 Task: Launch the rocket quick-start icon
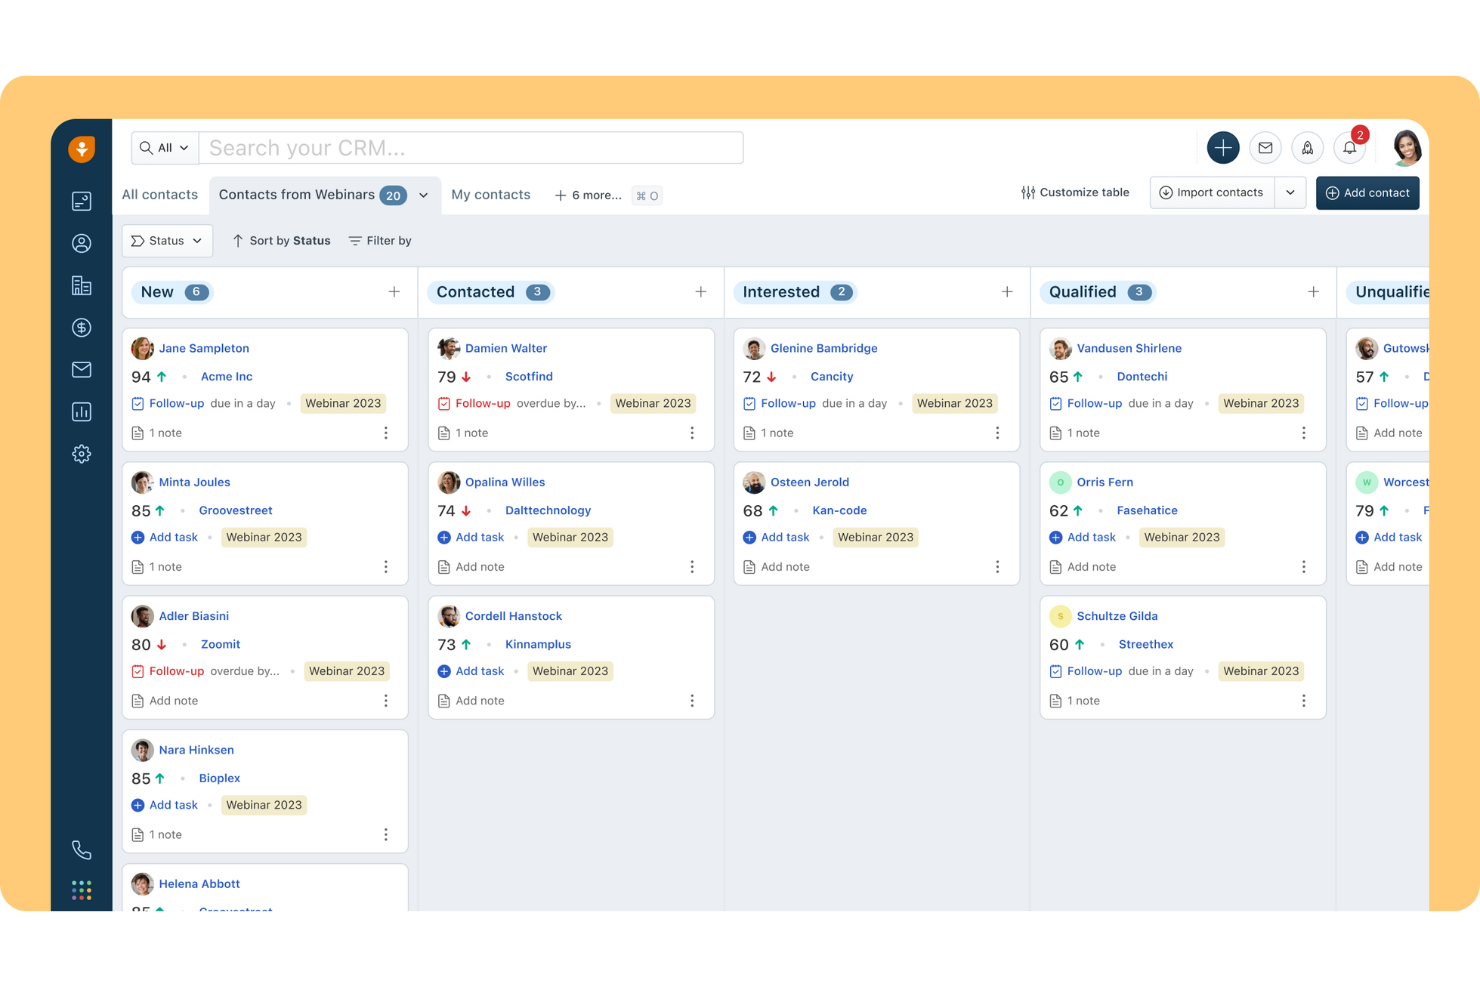[1307, 147]
